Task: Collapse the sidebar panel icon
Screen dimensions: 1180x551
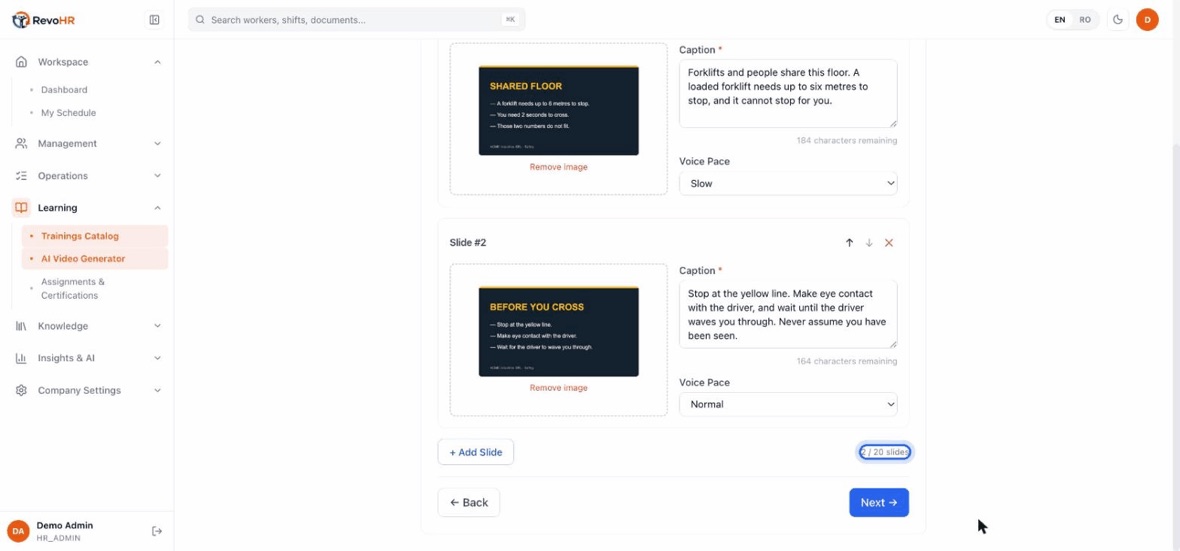Action: 154,20
